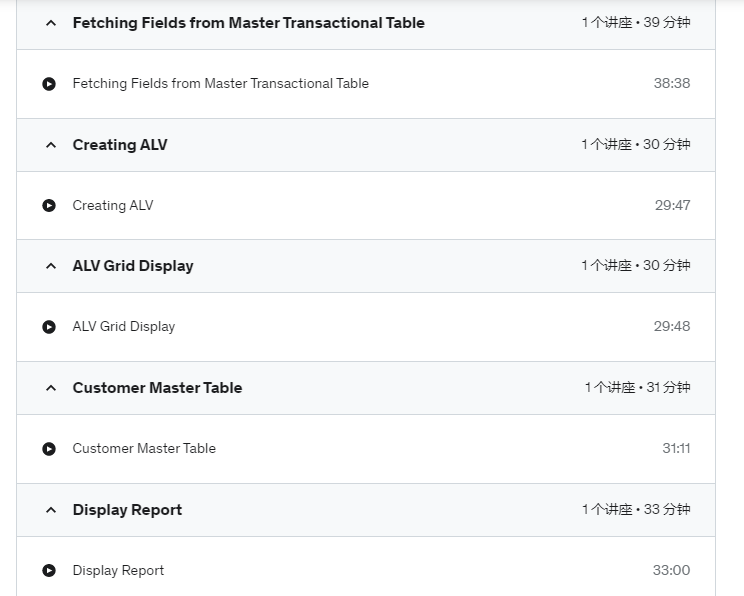Screen dimensions: 744x596
Task: Click the Creating ALV section heading
Action: click(x=120, y=145)
